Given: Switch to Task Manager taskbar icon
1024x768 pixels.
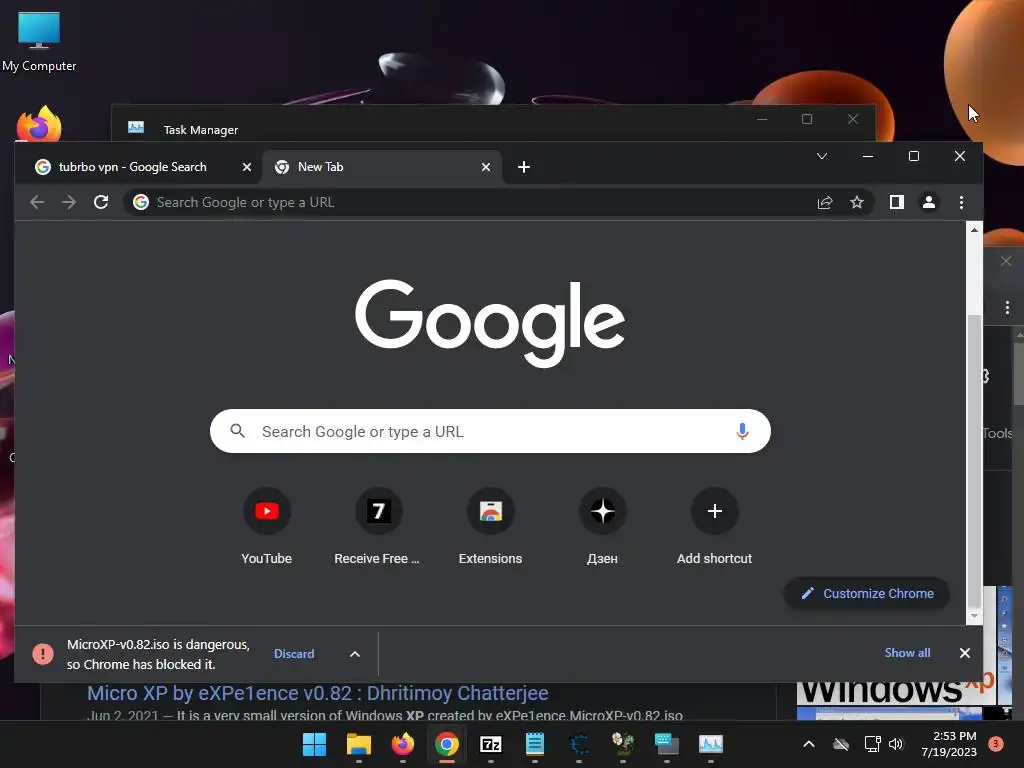Looking at the screenshot, I should [711, 744].
